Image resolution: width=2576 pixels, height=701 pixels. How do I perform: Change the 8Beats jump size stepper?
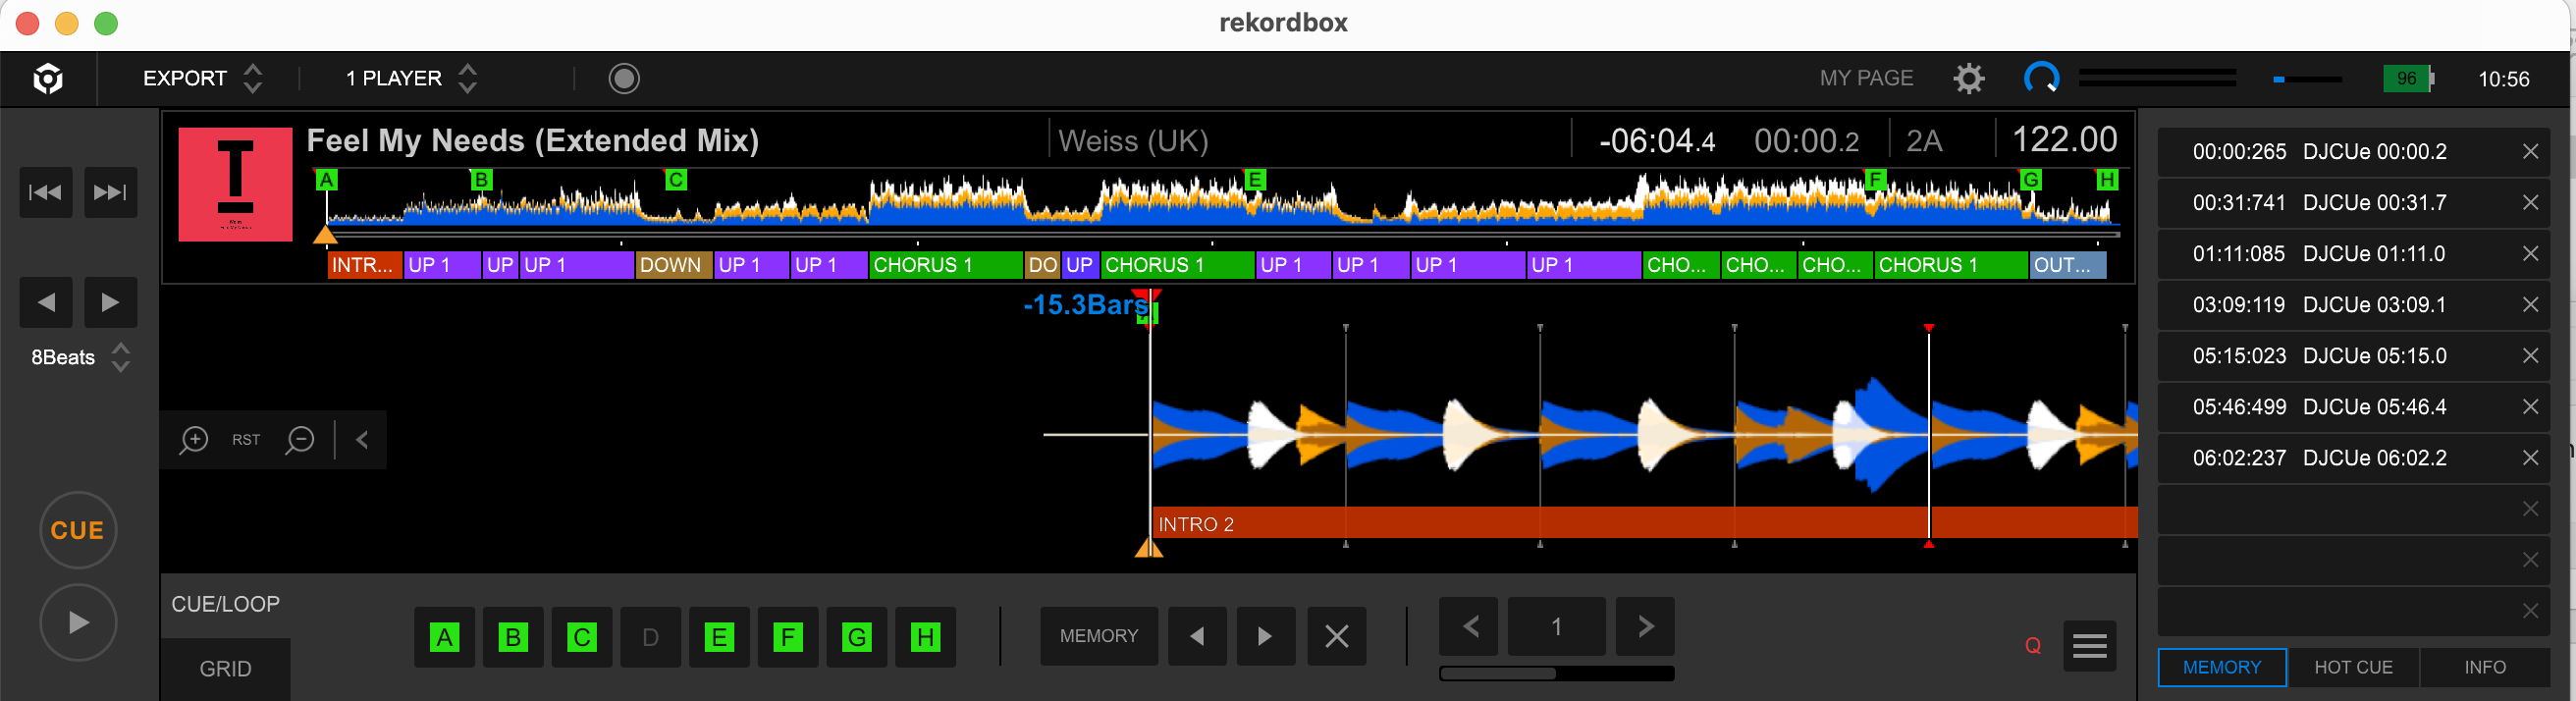pos(121,357)
